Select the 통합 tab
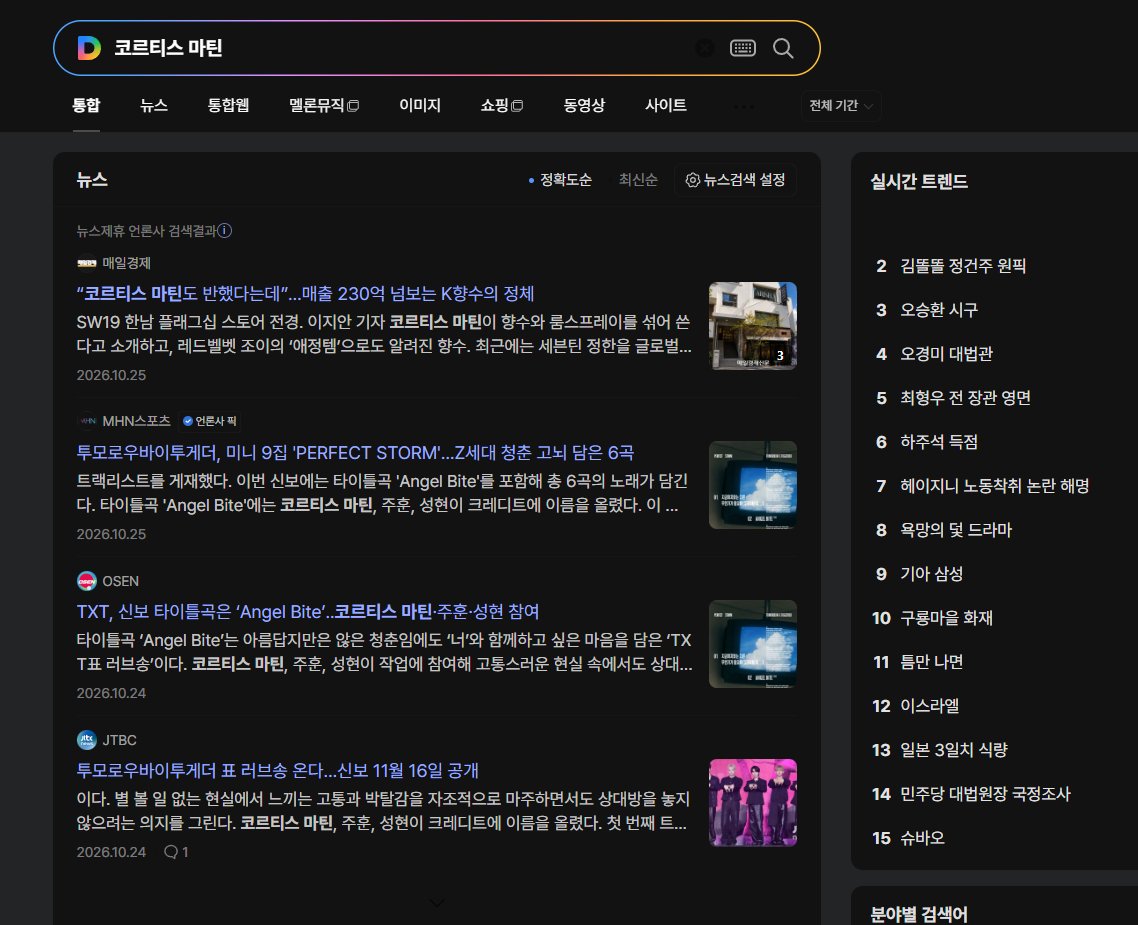This screenshot has height=925, width=1138. pos(86,106)
